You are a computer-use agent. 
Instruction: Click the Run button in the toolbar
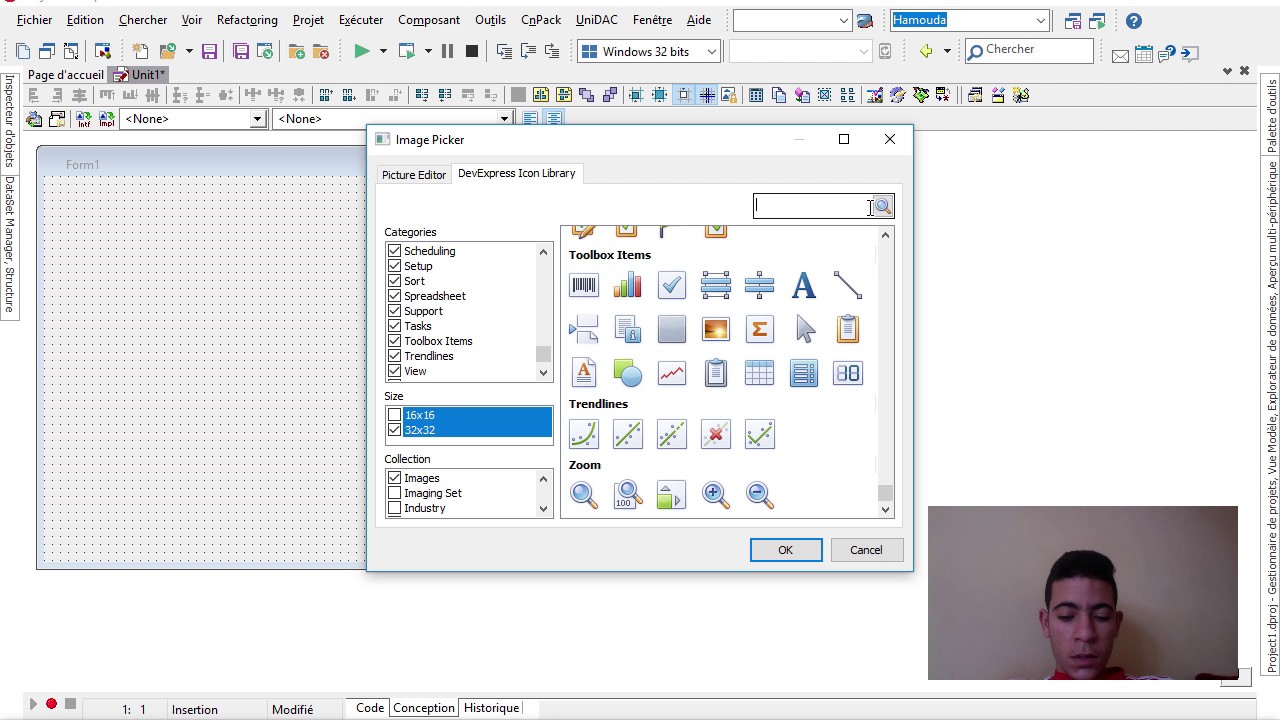[362, 50]
